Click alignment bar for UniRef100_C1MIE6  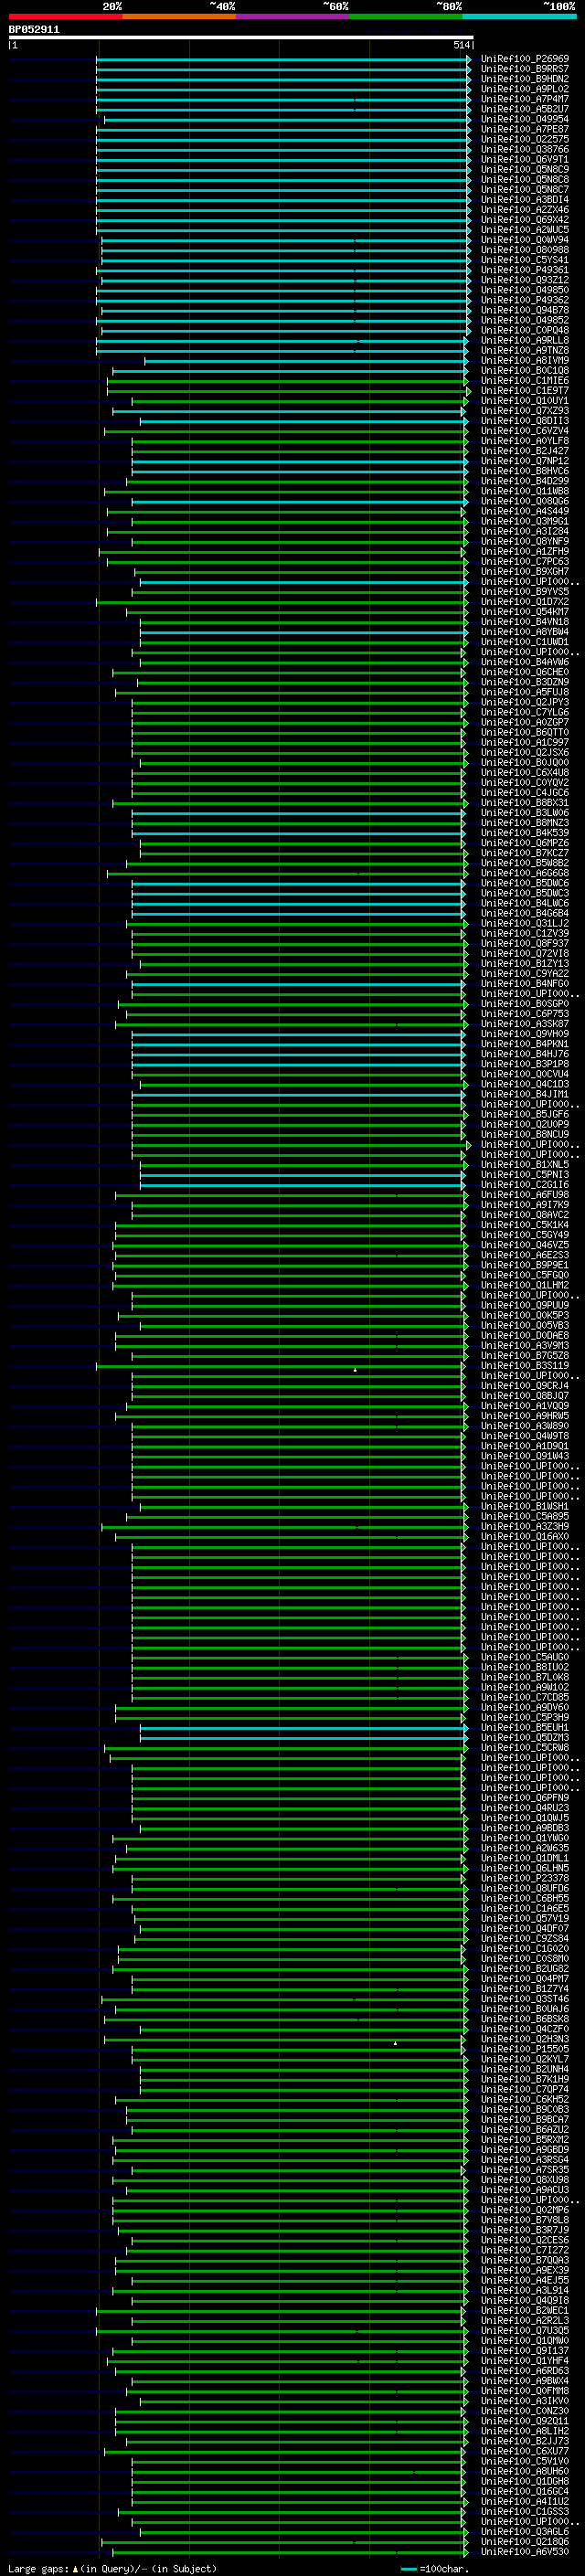click(287, 380)
